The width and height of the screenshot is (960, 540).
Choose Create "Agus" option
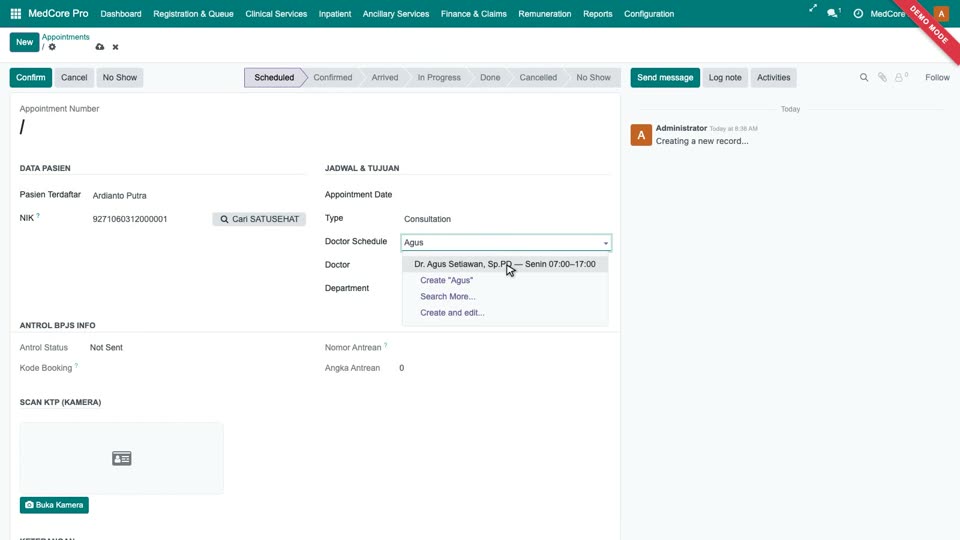446,280
